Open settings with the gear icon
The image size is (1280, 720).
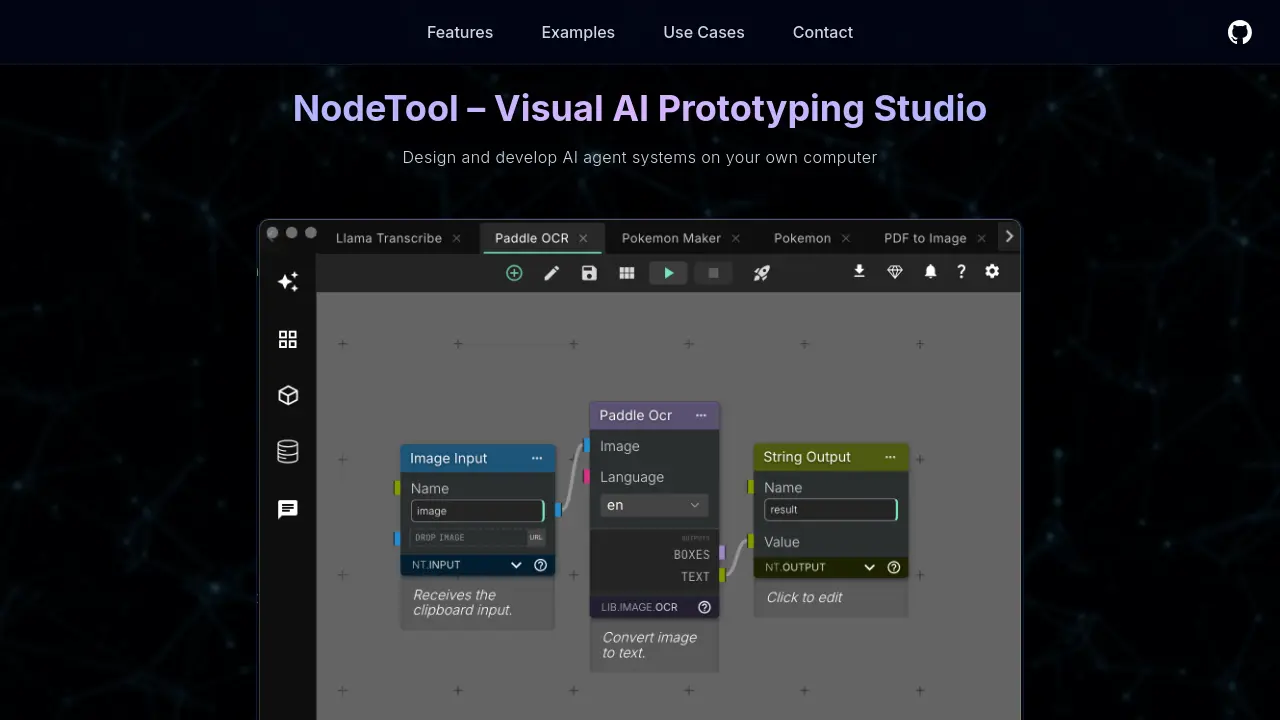(992, 271)
